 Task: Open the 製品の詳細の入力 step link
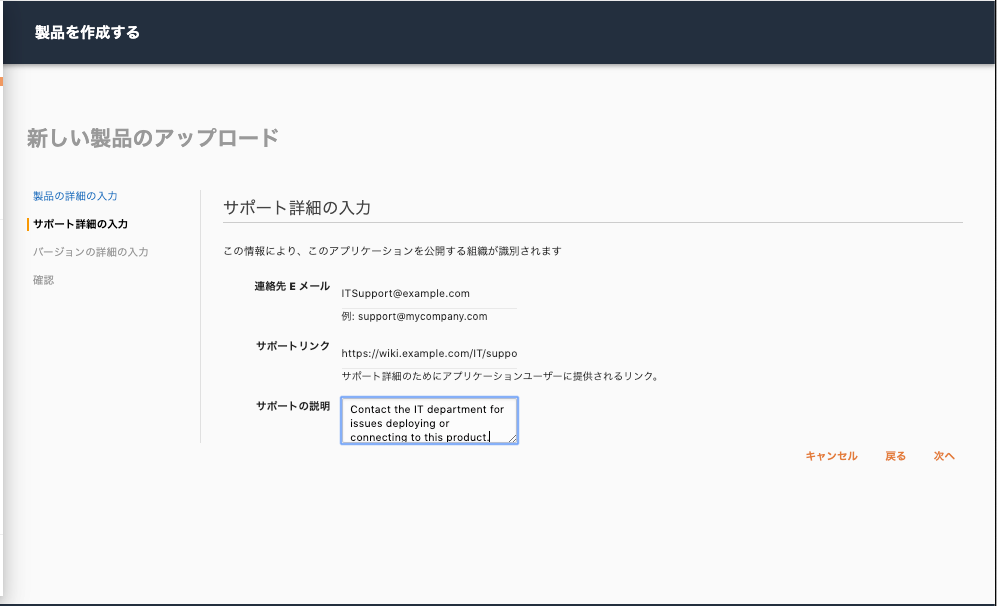tap(75, 196)
